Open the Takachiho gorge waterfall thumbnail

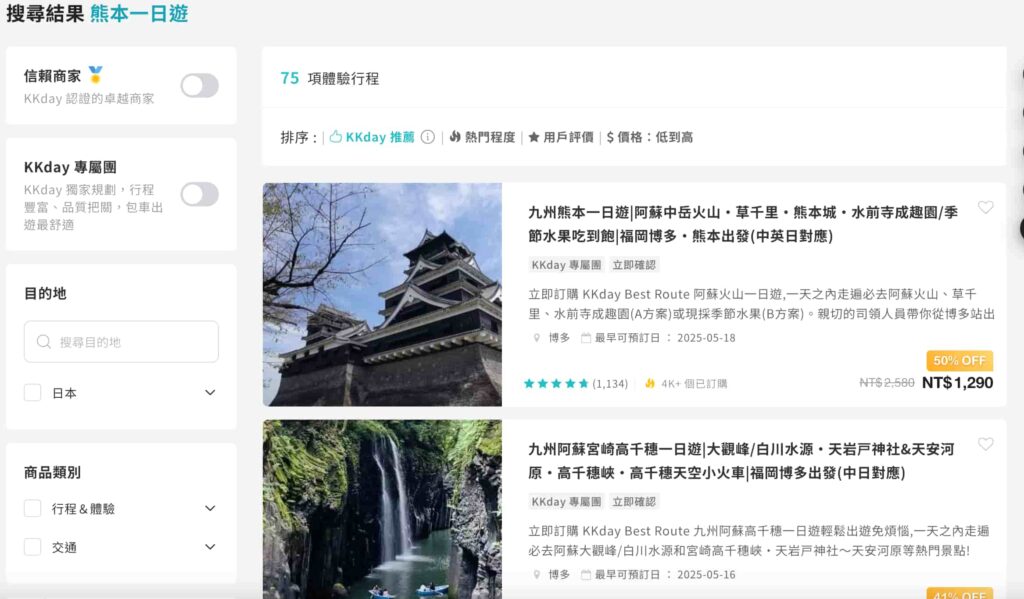tap(383, 510)
